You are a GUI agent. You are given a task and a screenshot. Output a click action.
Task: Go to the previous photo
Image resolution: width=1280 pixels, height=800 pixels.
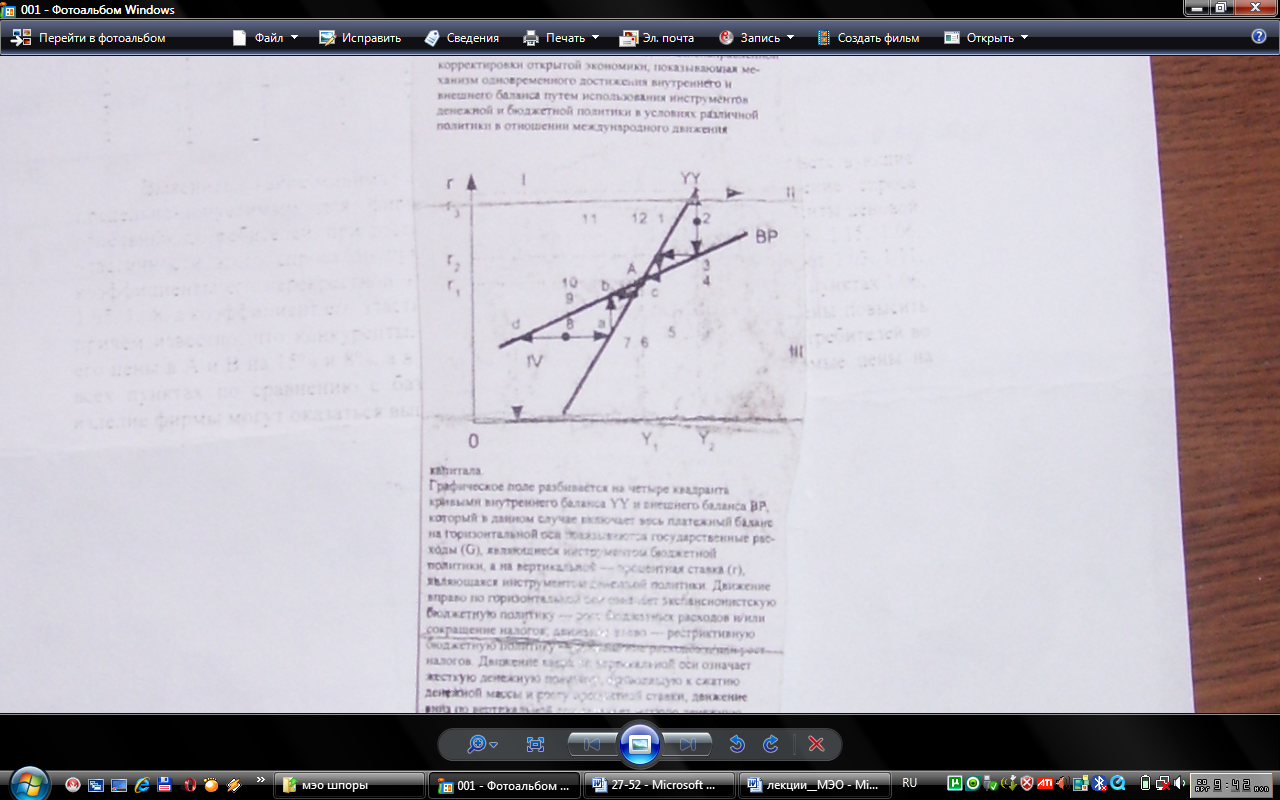[x=591, y=744]
